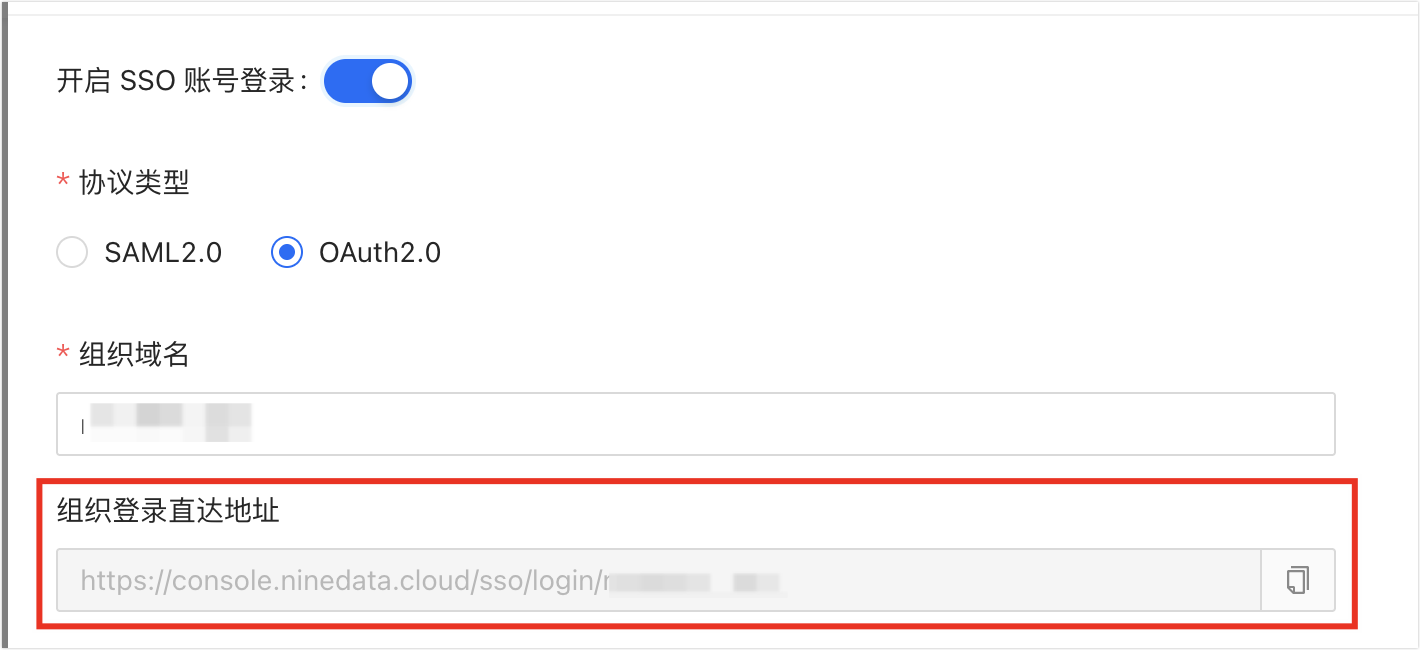Click the 组织域名 field label

point(134,354)
